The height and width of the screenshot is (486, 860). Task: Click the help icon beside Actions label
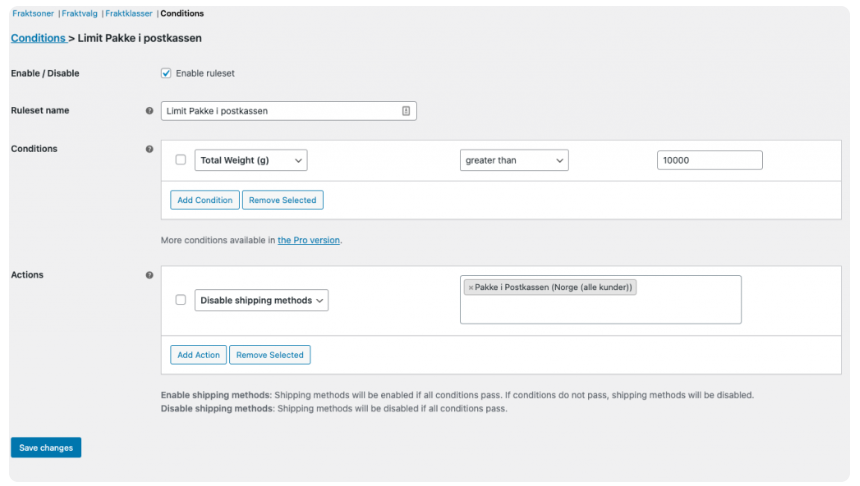150,275
